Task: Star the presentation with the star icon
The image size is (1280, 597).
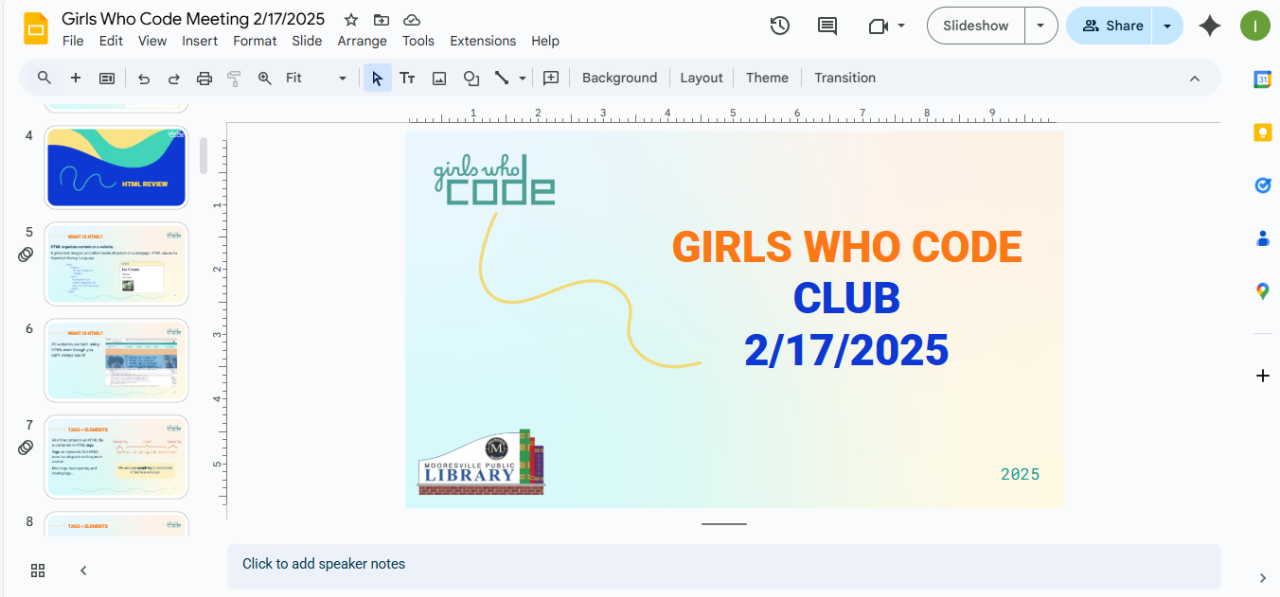Action: 350,20
